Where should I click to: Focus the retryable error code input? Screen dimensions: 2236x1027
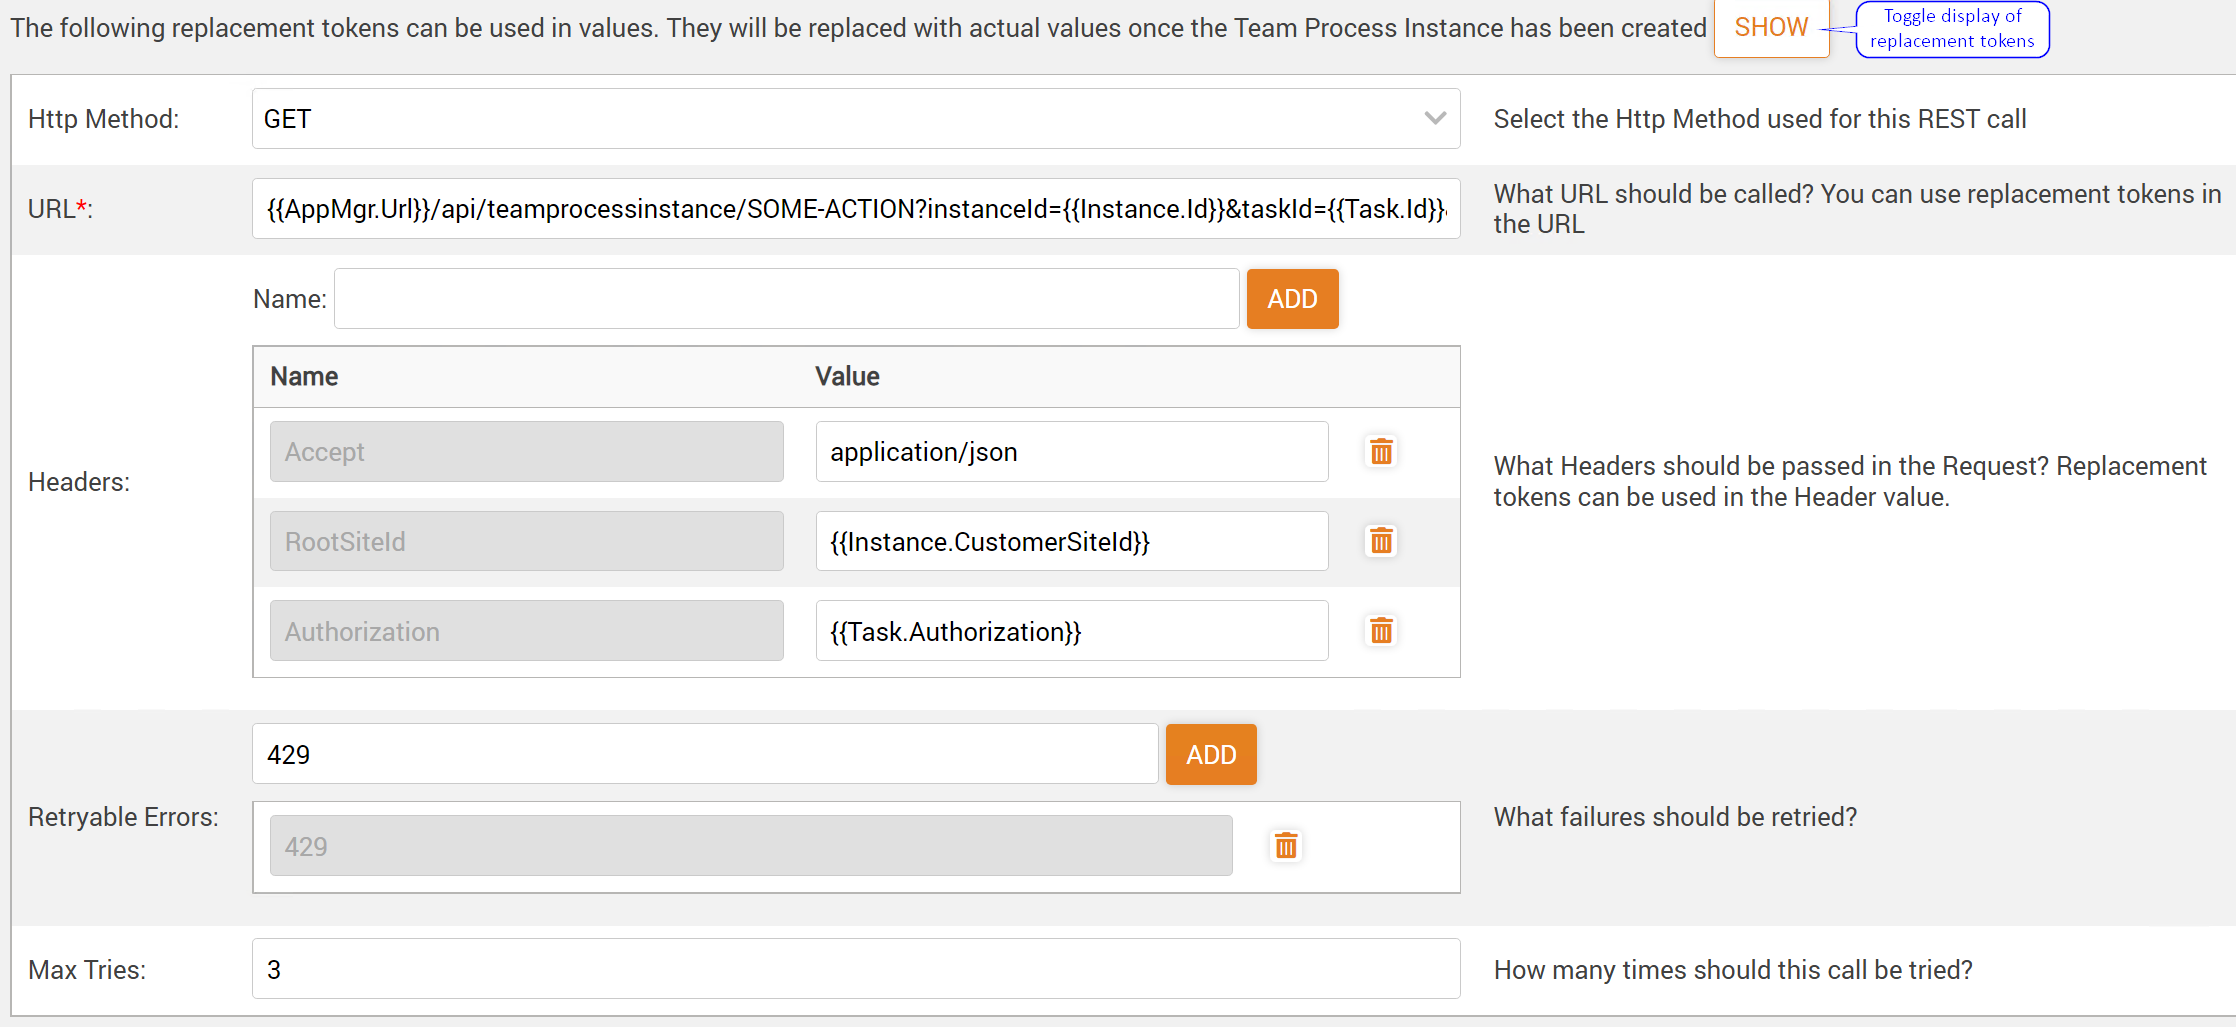click(x=705, y=755)
